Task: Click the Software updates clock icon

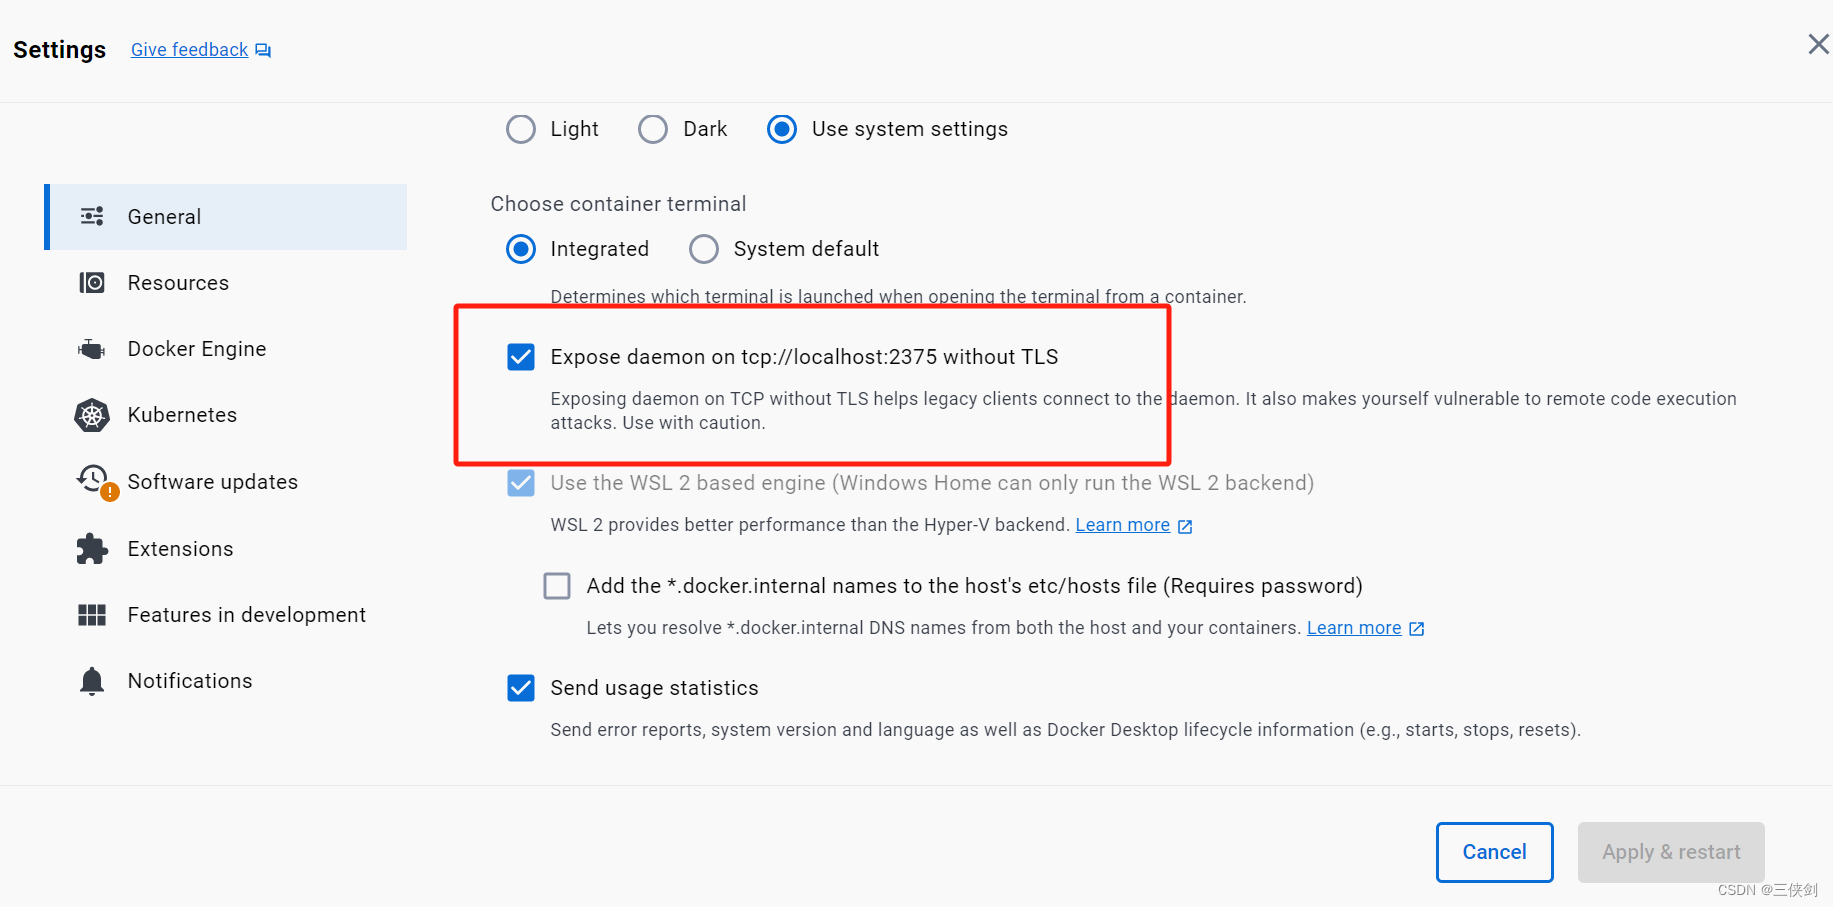Action: click(91, 481)
